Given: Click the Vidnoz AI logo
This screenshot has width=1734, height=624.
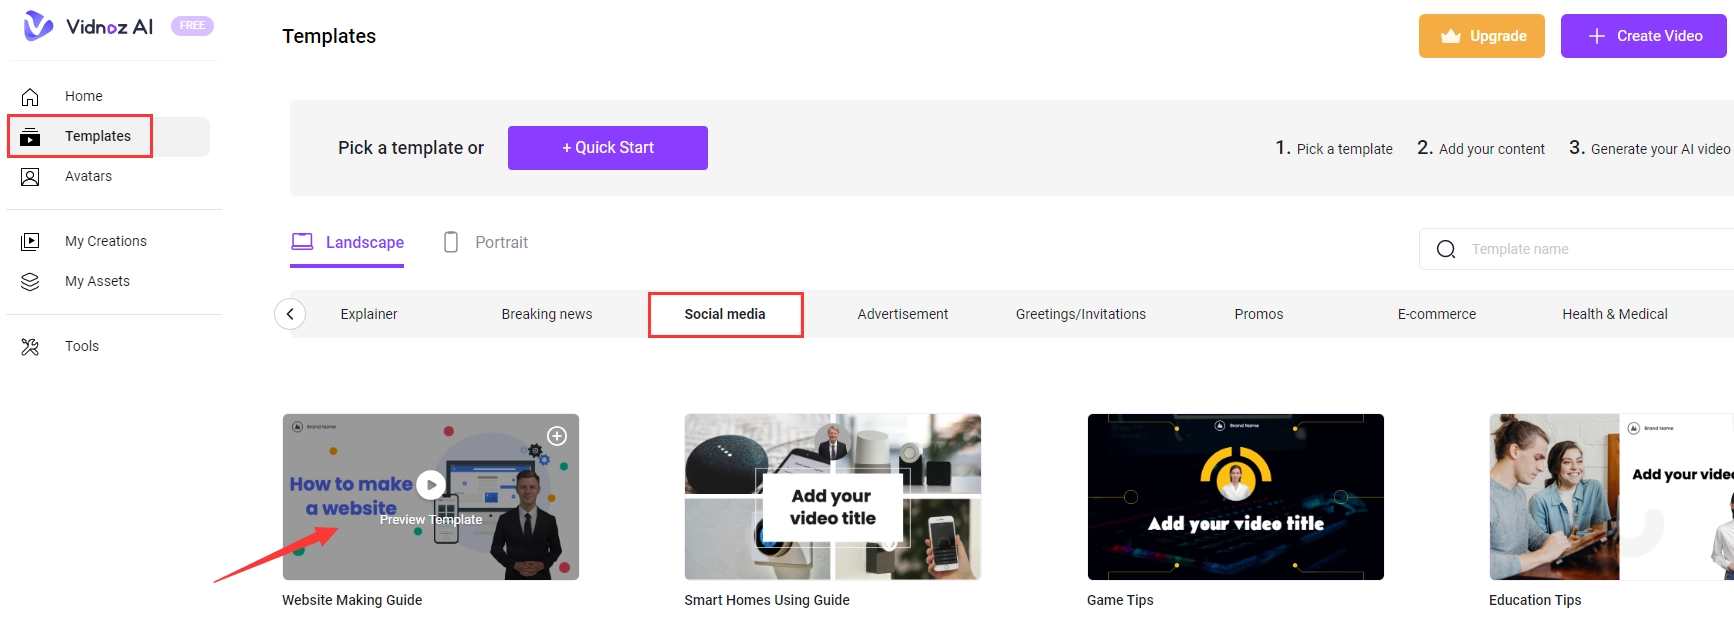Looking at the screenshot, I should (88, 26).
